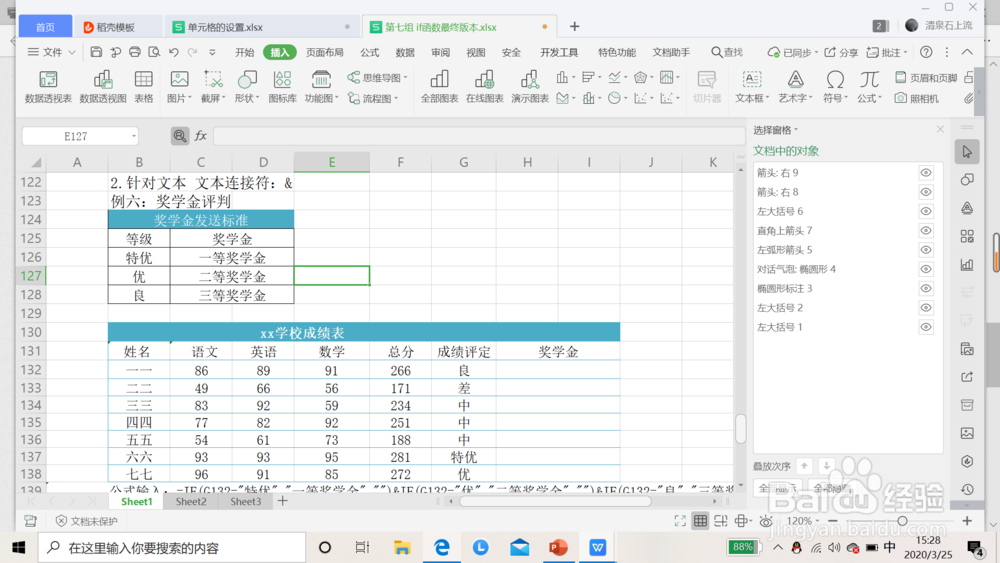Click the print icon in quick toolbar
The width and height of the screenshot is (1000, 563).
click(135, 52)
